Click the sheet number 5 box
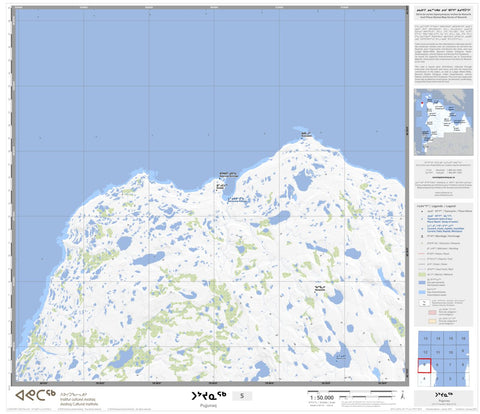The width and height of the screenshot is (480, 414). [x=242, y=396]
